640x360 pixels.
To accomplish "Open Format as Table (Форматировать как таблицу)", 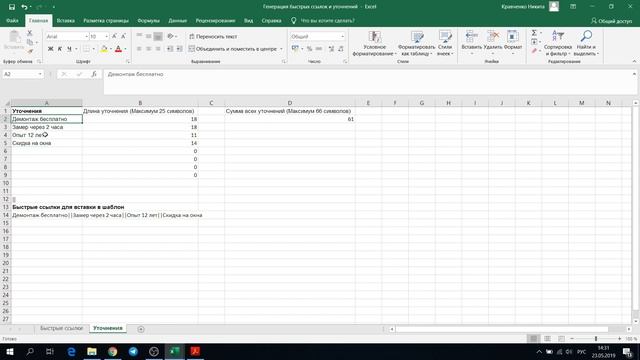I will click(416, 43).
